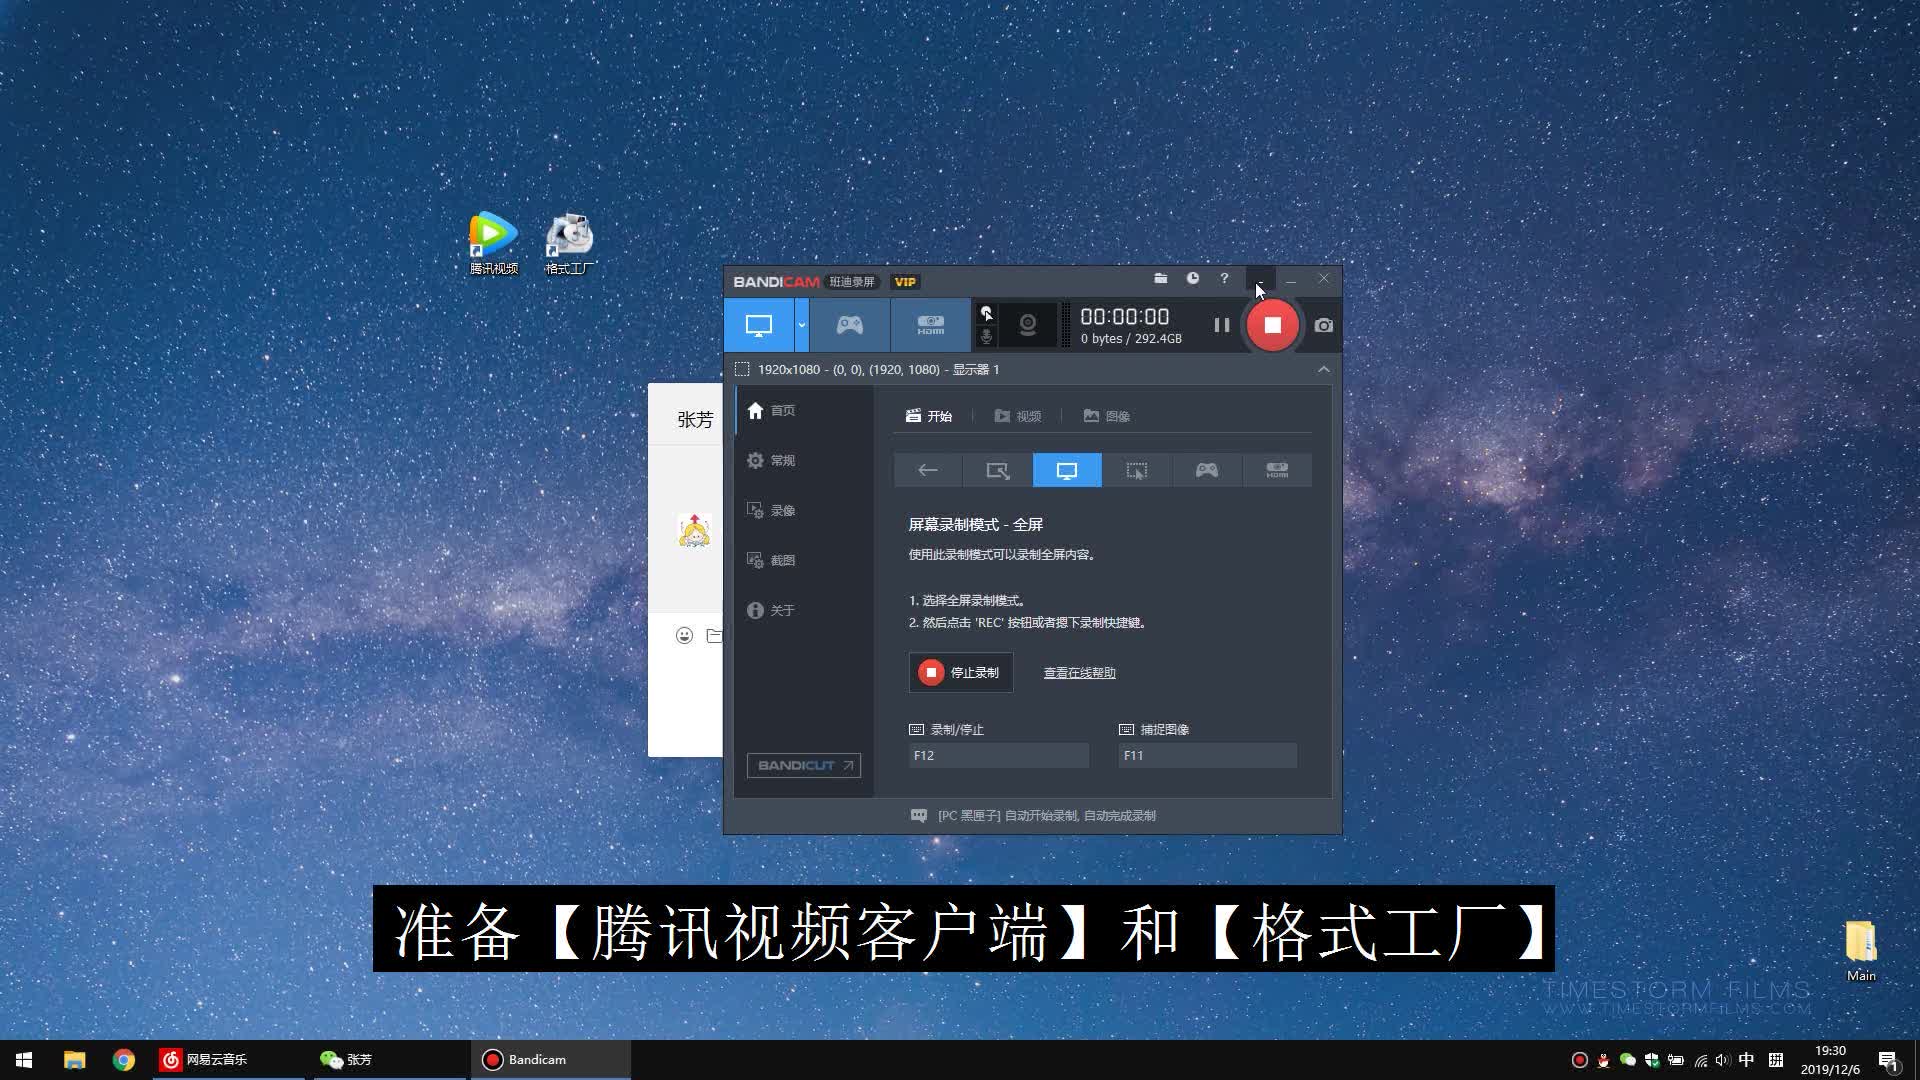Open Windows Start menu
The height and width of the screenshot is (1080, 1920).
pos(24,1060)
